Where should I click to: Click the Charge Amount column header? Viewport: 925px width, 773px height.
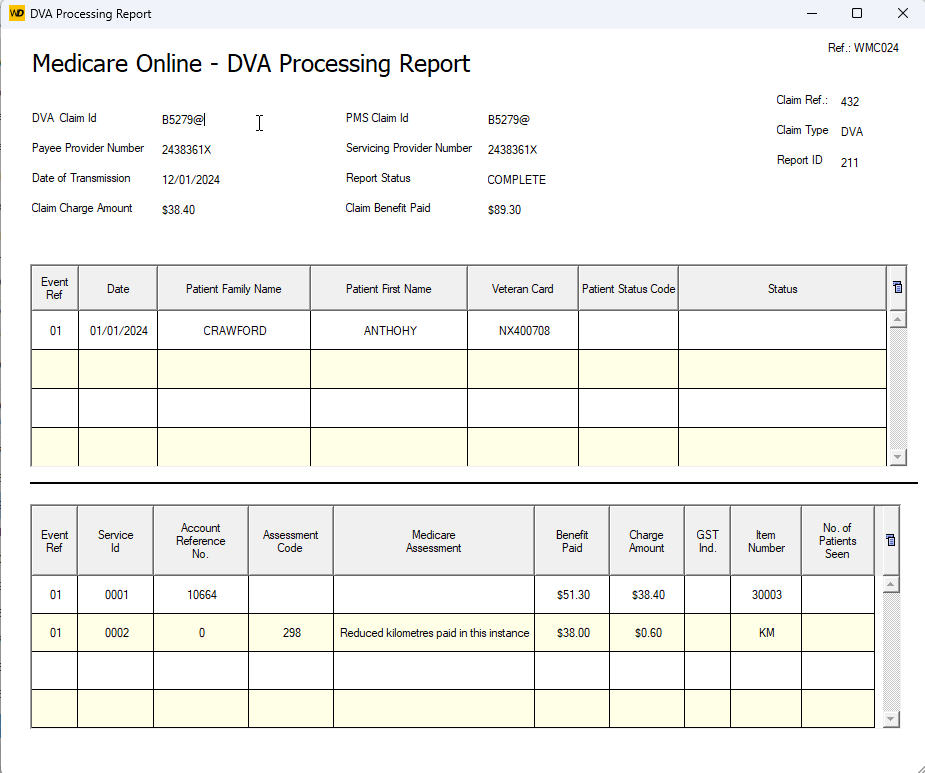click(x=647, y=541)
